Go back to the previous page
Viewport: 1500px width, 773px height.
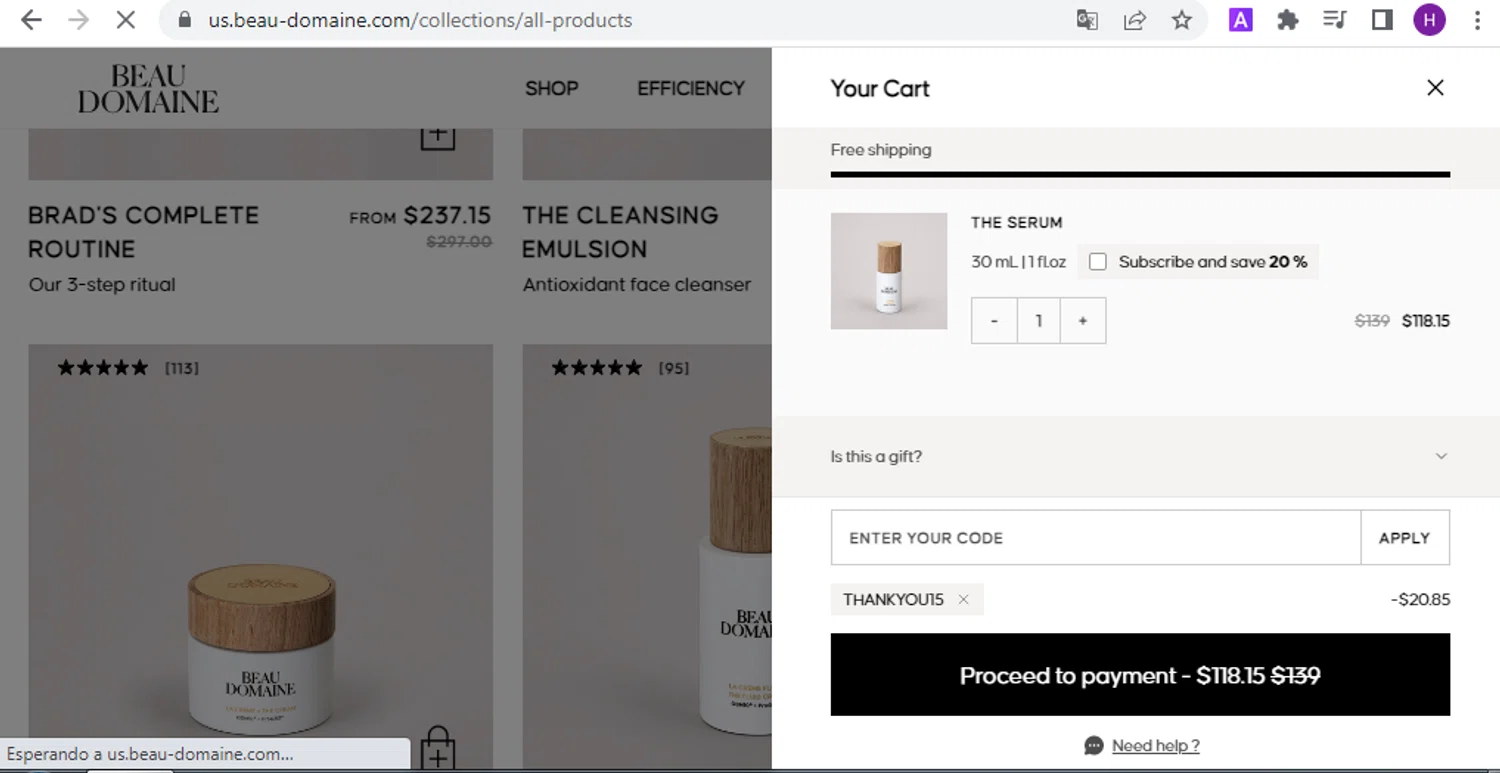pos(31,20)
